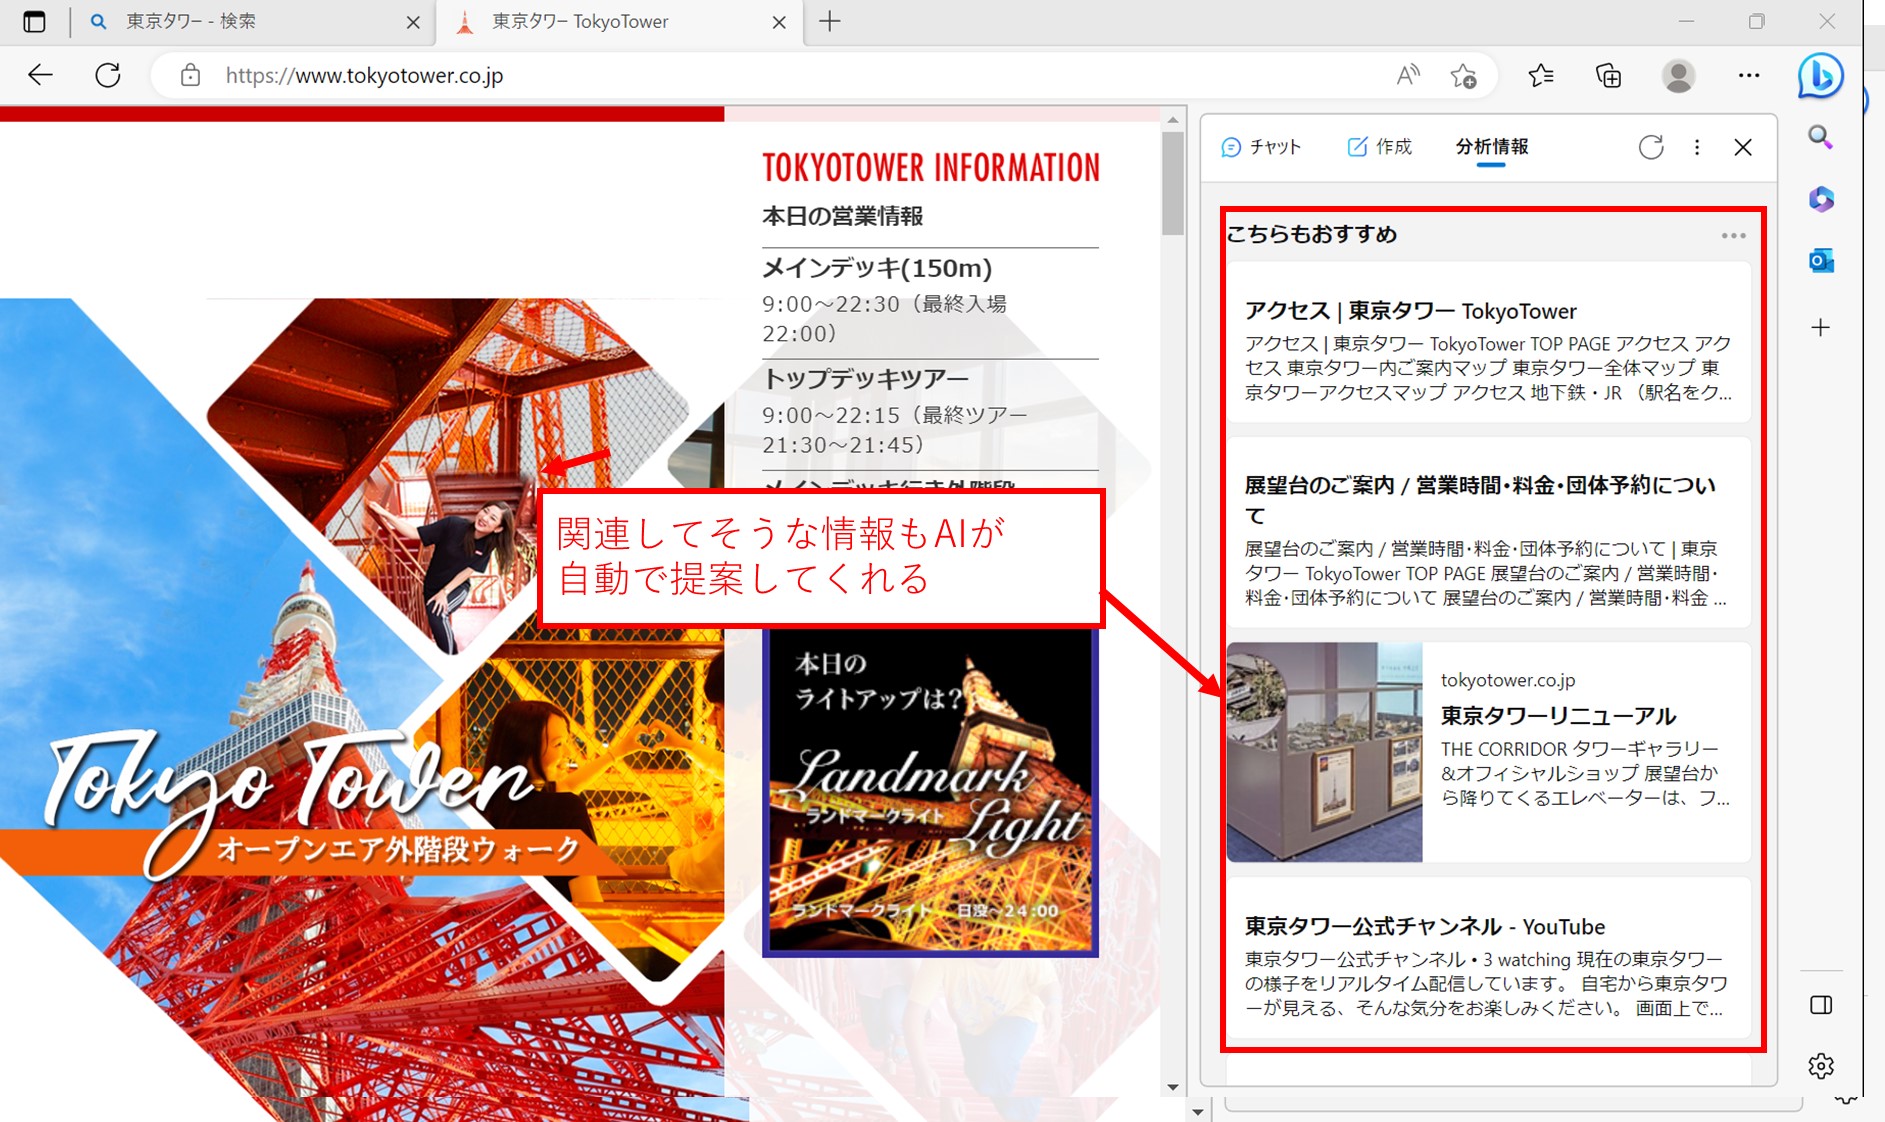1885x1122 pixels.
Task: Open the Microsoft 365 sidebar icon
Action: [x=1821, y=199]
